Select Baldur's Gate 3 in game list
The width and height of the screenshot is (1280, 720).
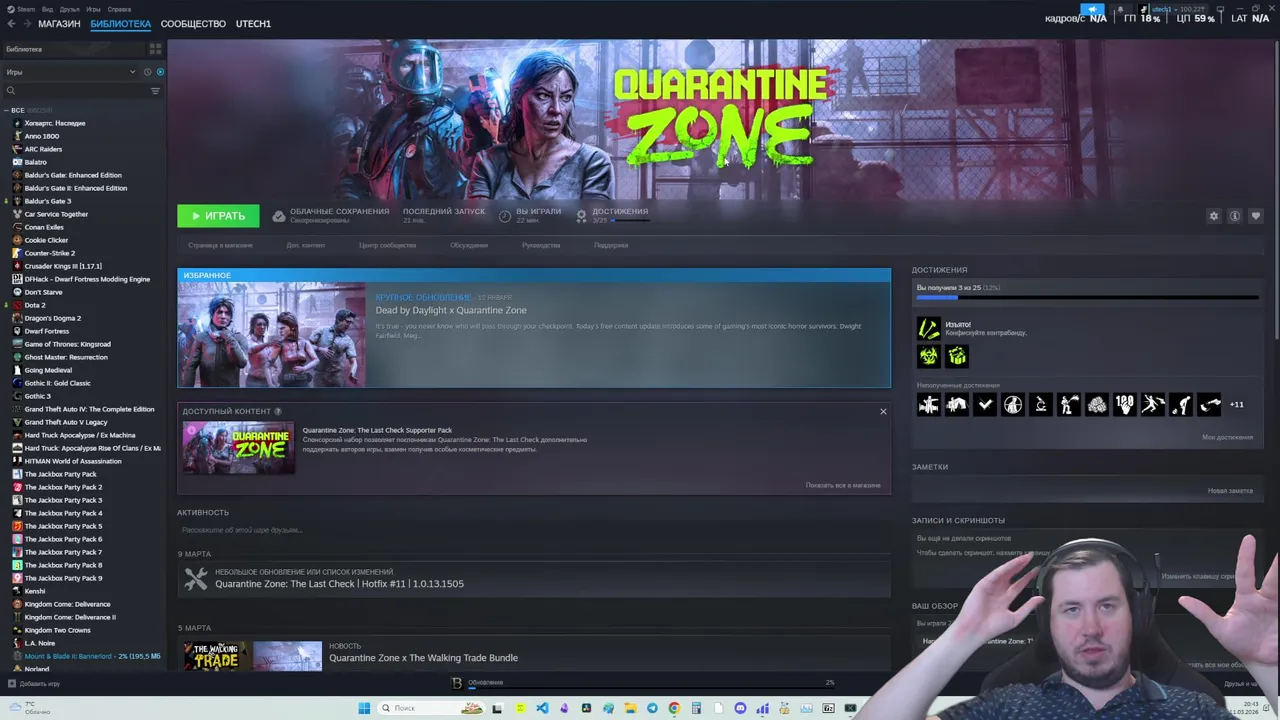pos(48,201)
